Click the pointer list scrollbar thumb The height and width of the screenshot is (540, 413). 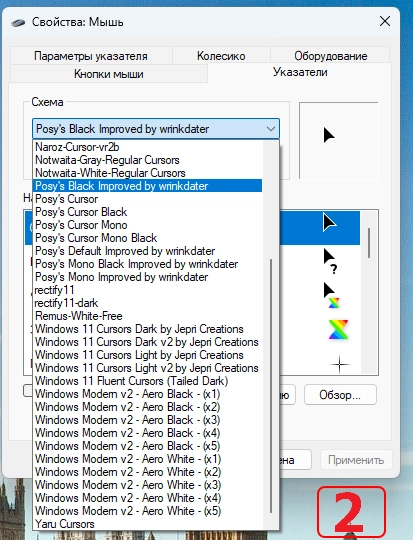point(369,242)
